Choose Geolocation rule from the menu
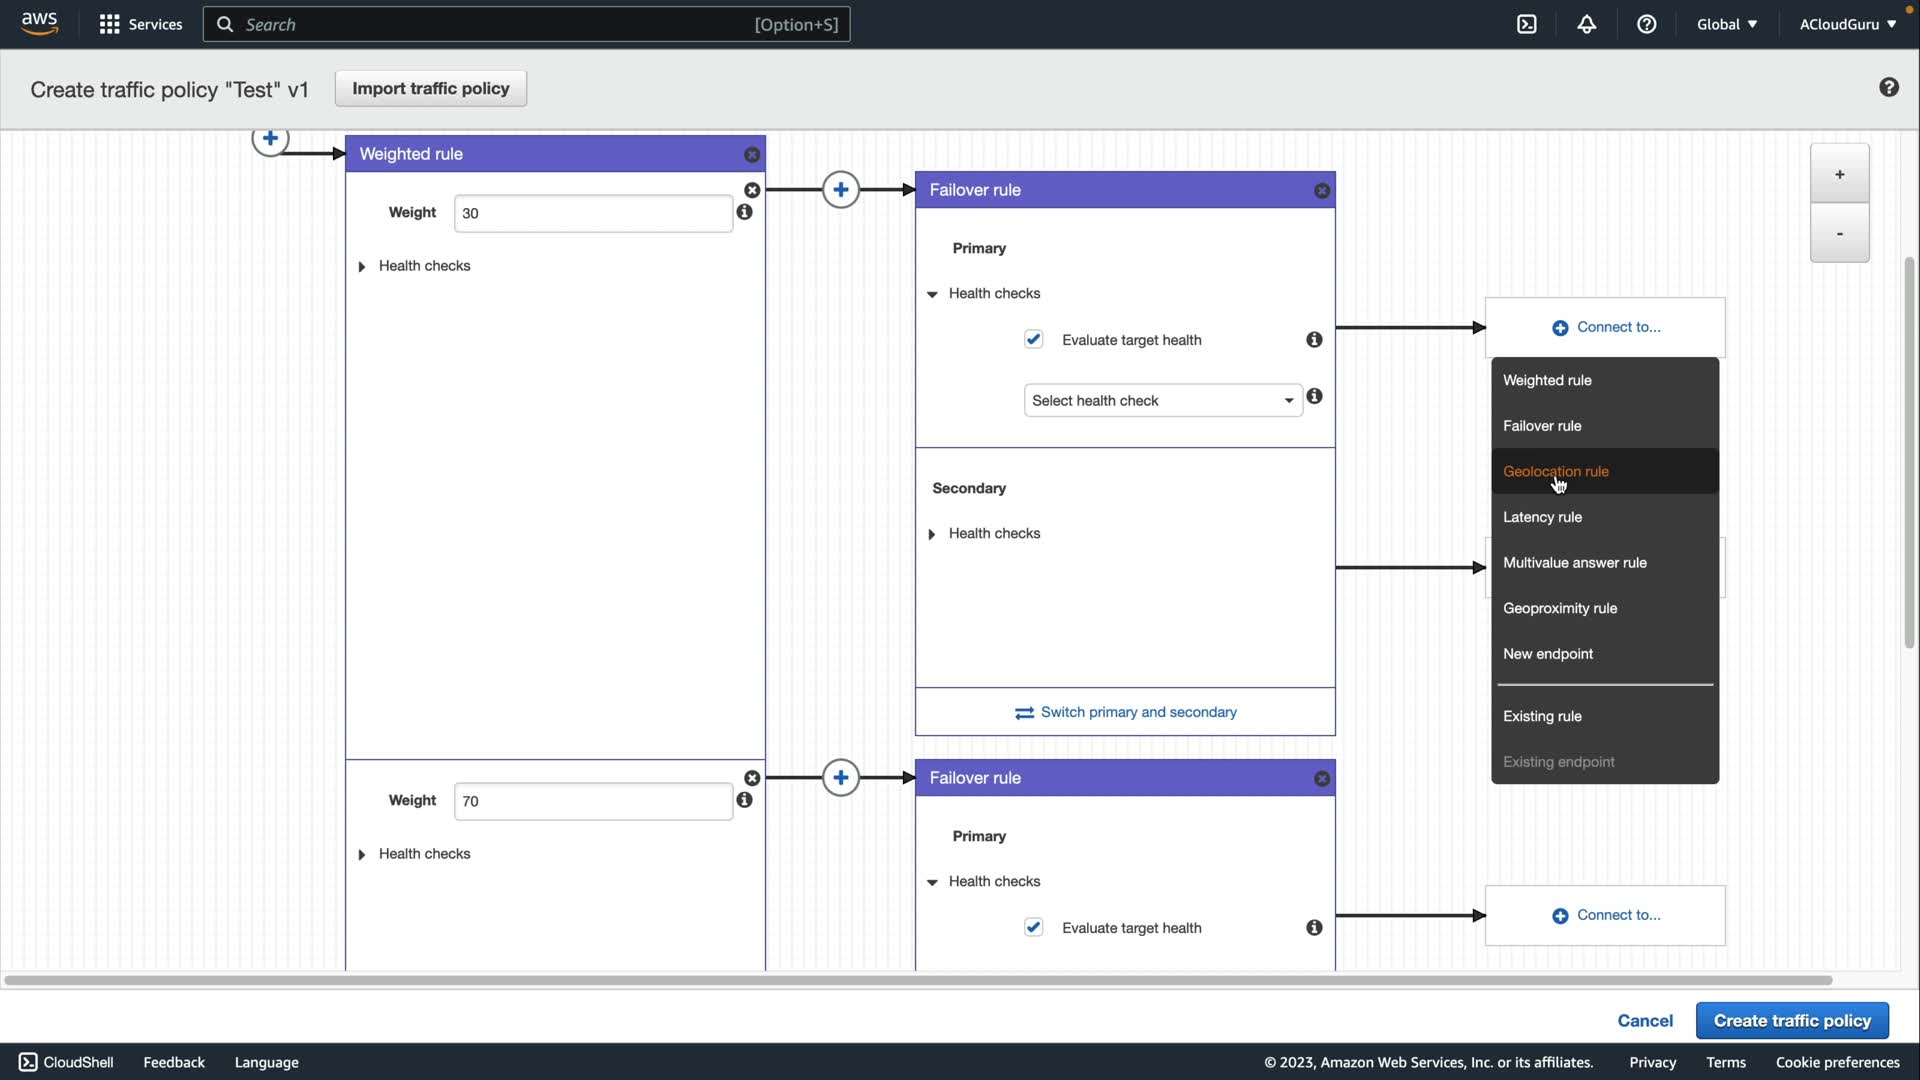Viewport: 1920px width, 1080px height. [1555, 472]
